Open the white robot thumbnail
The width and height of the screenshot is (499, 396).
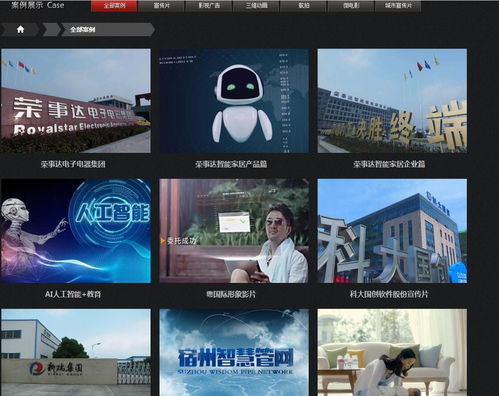[234, 101]
